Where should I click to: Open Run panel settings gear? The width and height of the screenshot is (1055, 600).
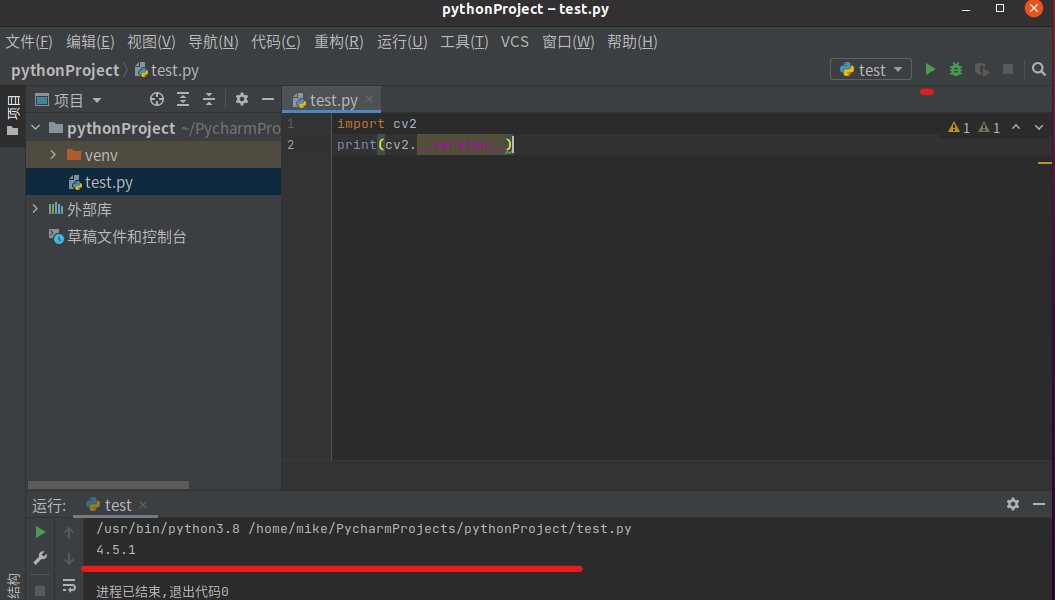tap(1013, 504)
